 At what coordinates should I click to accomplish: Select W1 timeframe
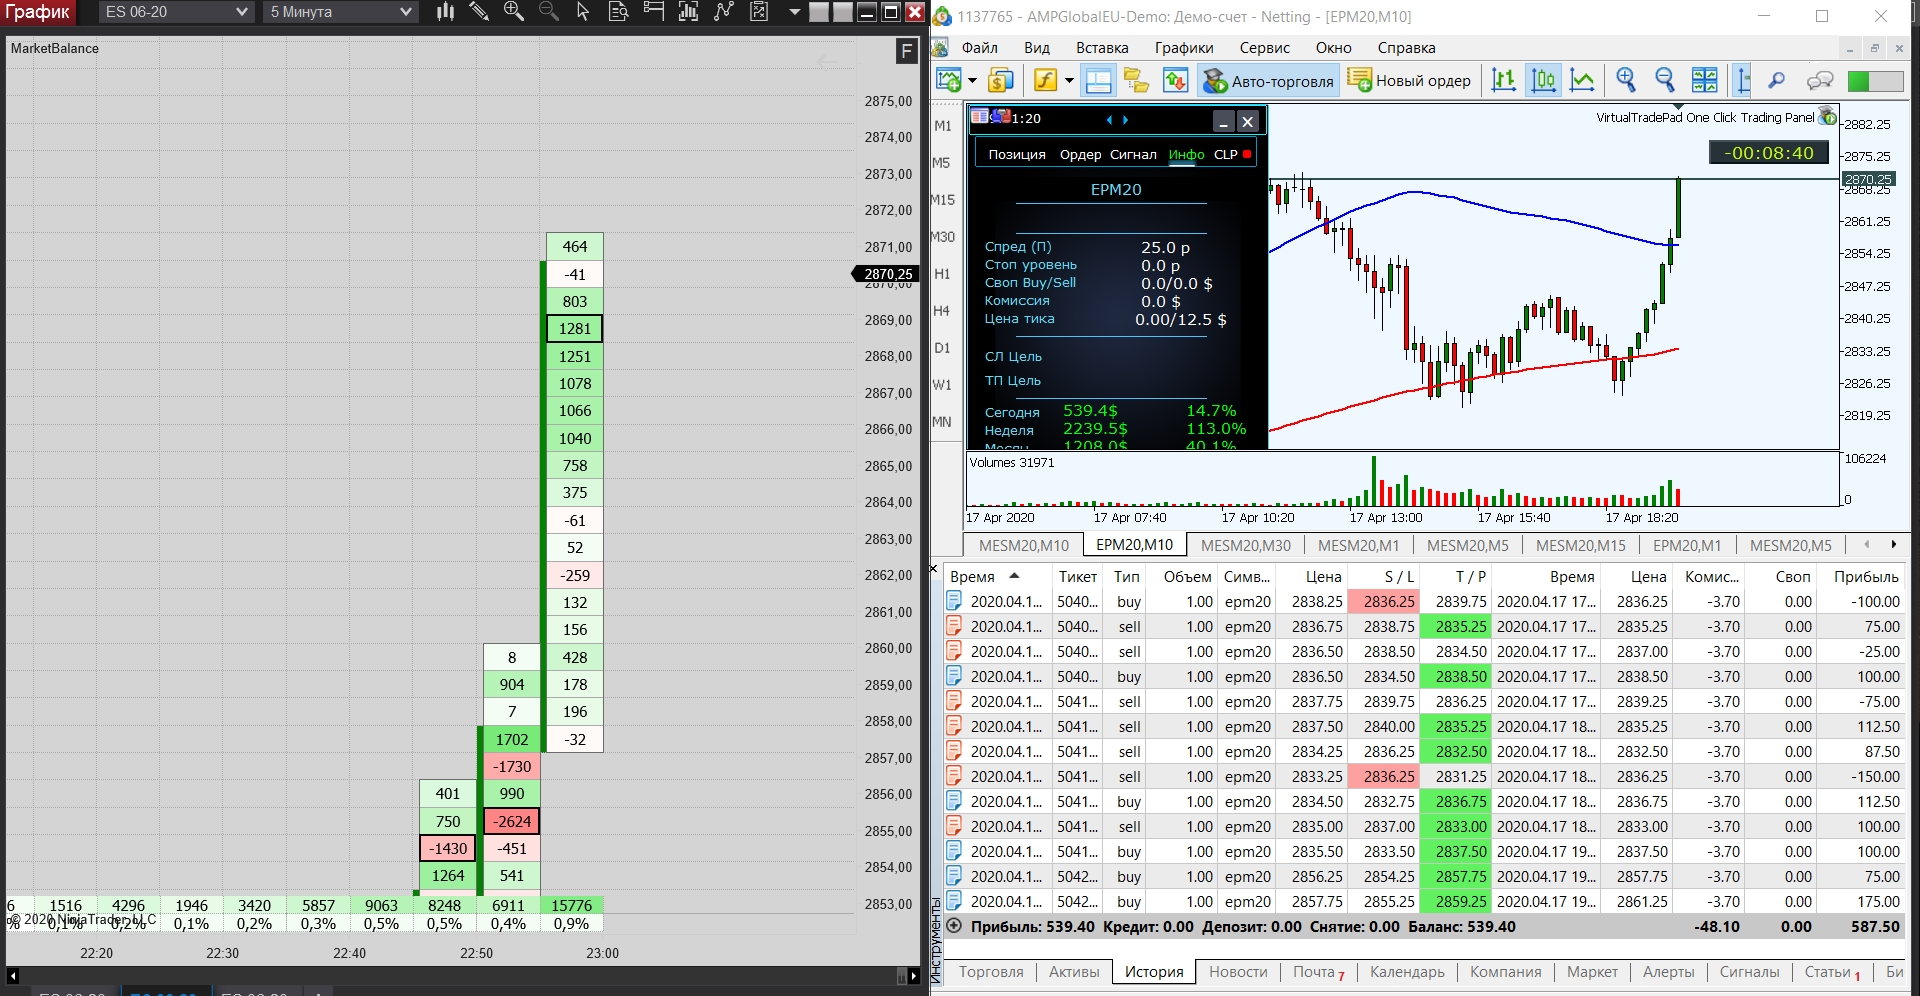pos(942,385)
